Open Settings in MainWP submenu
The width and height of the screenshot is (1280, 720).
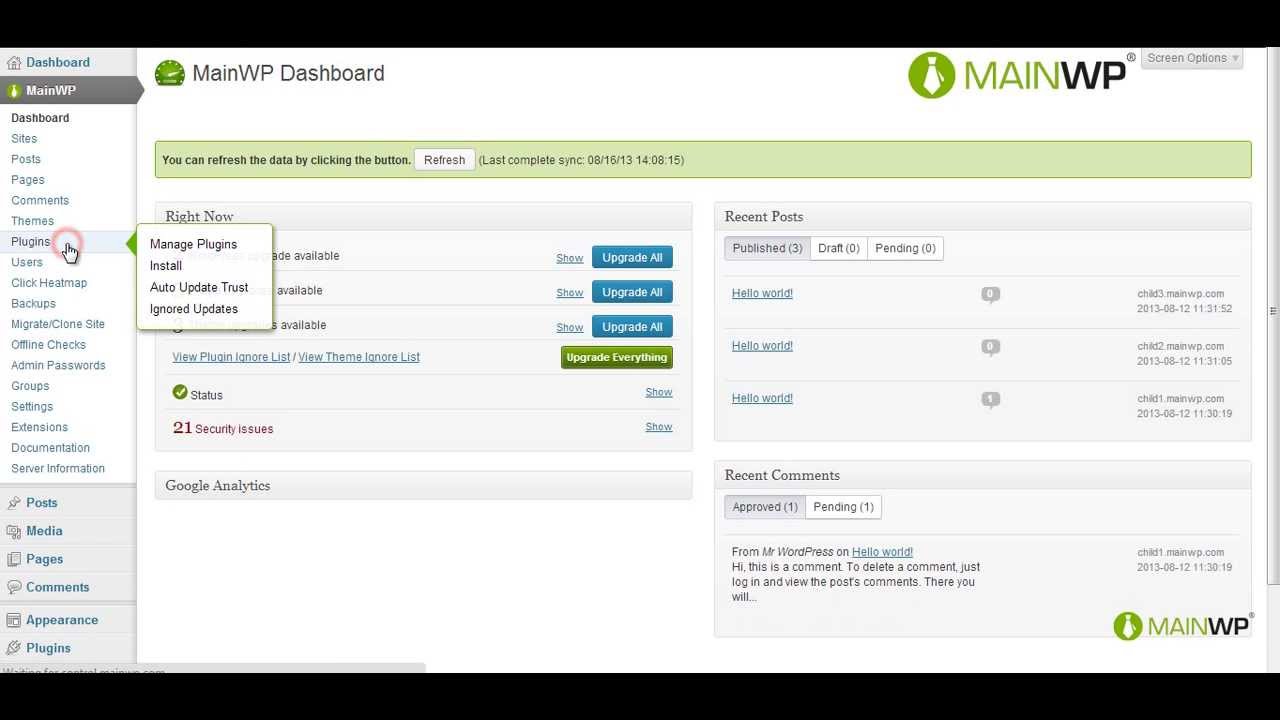(32, 407)
